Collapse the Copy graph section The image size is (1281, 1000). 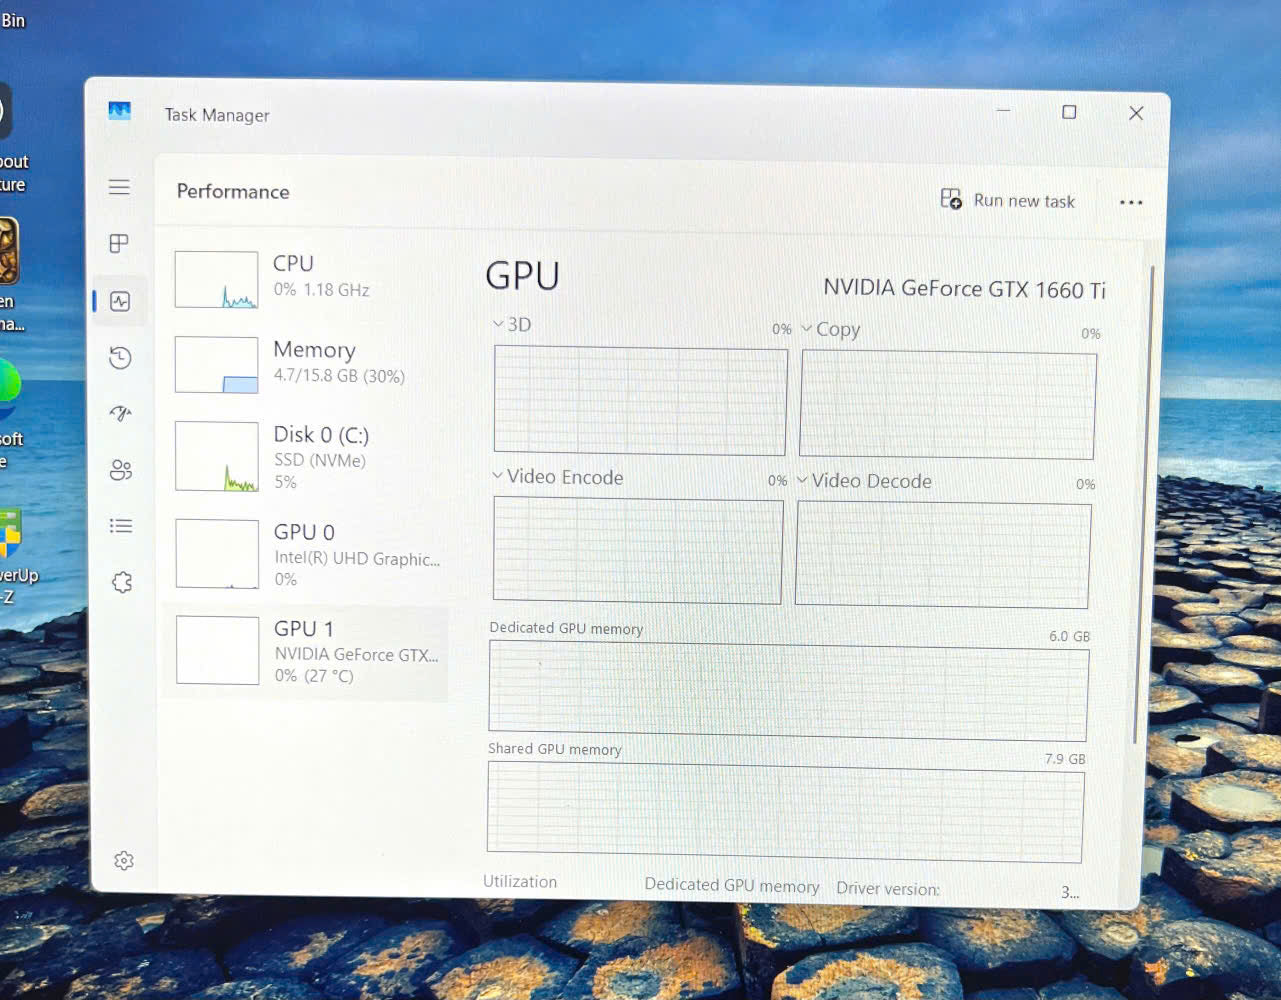click(806, 329)
